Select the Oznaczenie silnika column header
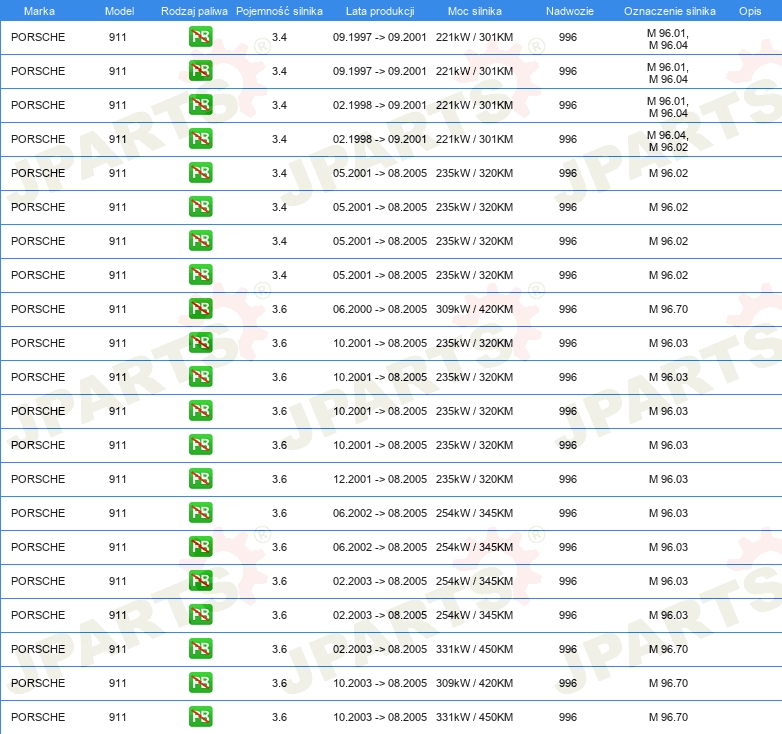The image size is (782, 734). coord(669,11)
